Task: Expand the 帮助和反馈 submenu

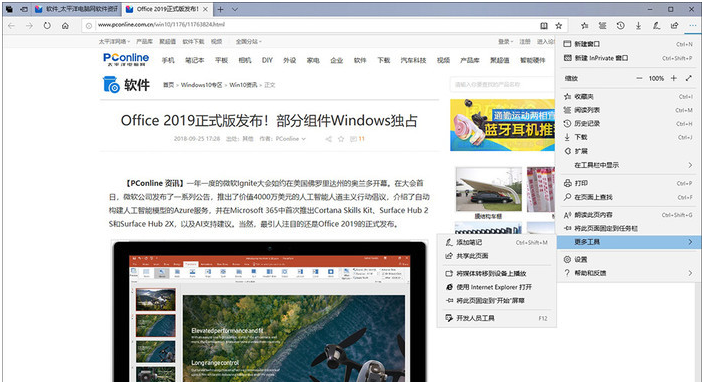Action: click(x=628, y=273)
